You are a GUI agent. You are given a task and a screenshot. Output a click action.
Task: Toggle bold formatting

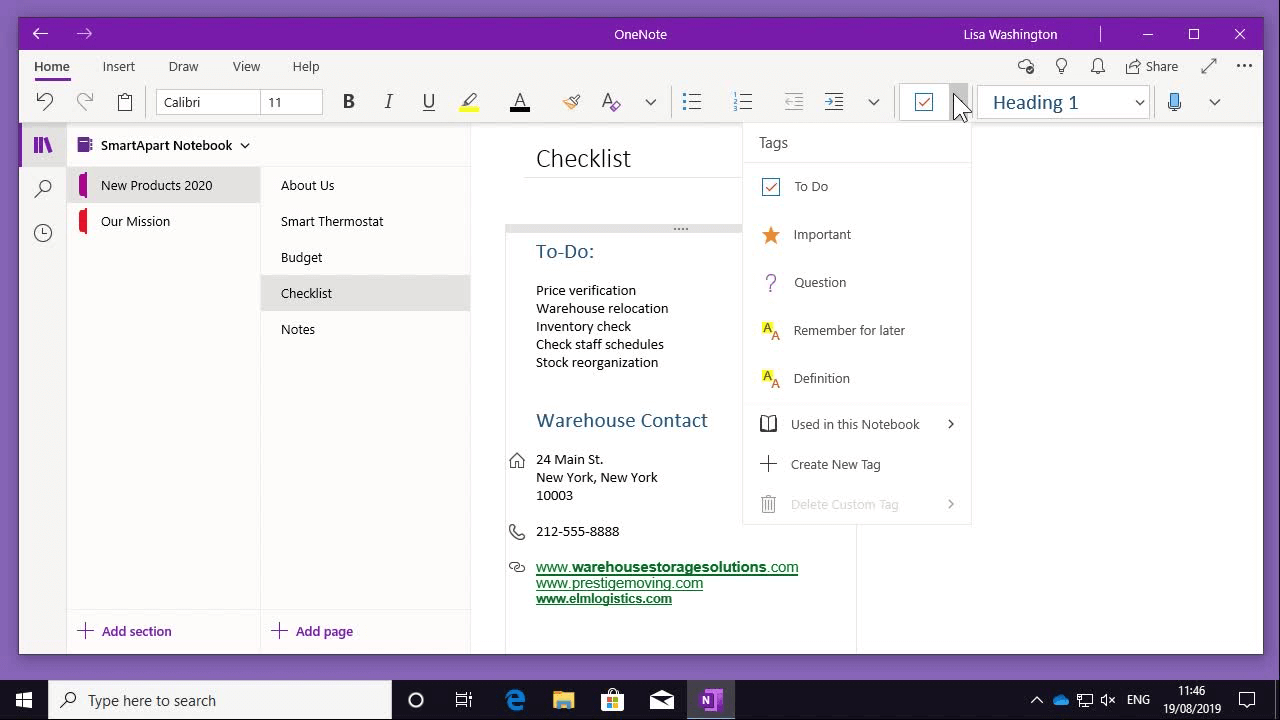(348, 101)
